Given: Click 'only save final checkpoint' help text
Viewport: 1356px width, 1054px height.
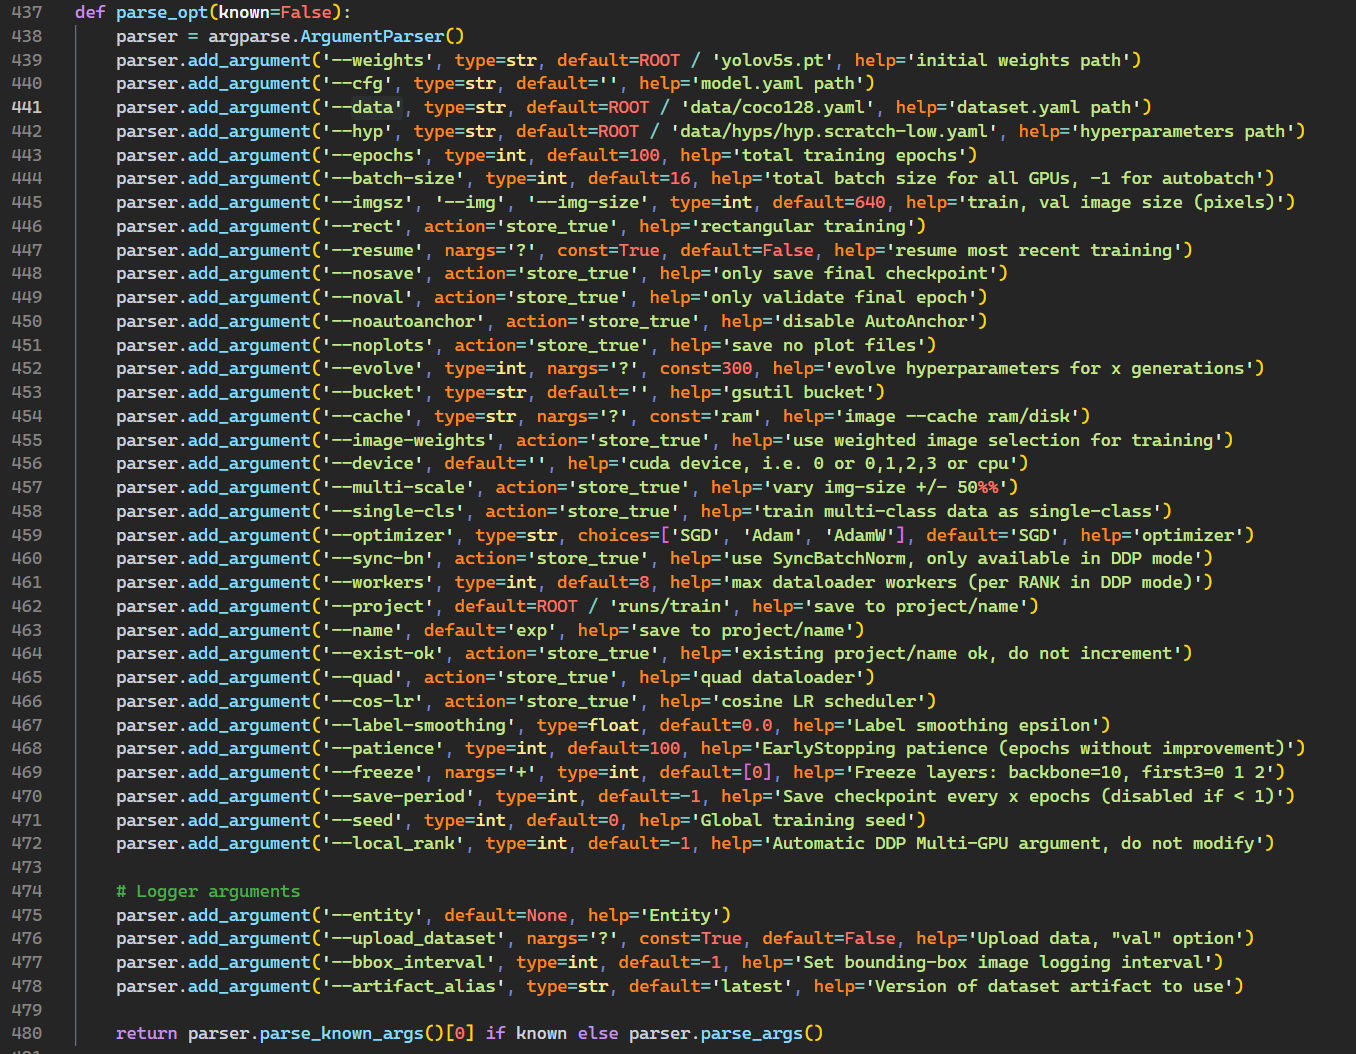Looking at the screenshot, I should pyautogui.click(x=854, y=274).
